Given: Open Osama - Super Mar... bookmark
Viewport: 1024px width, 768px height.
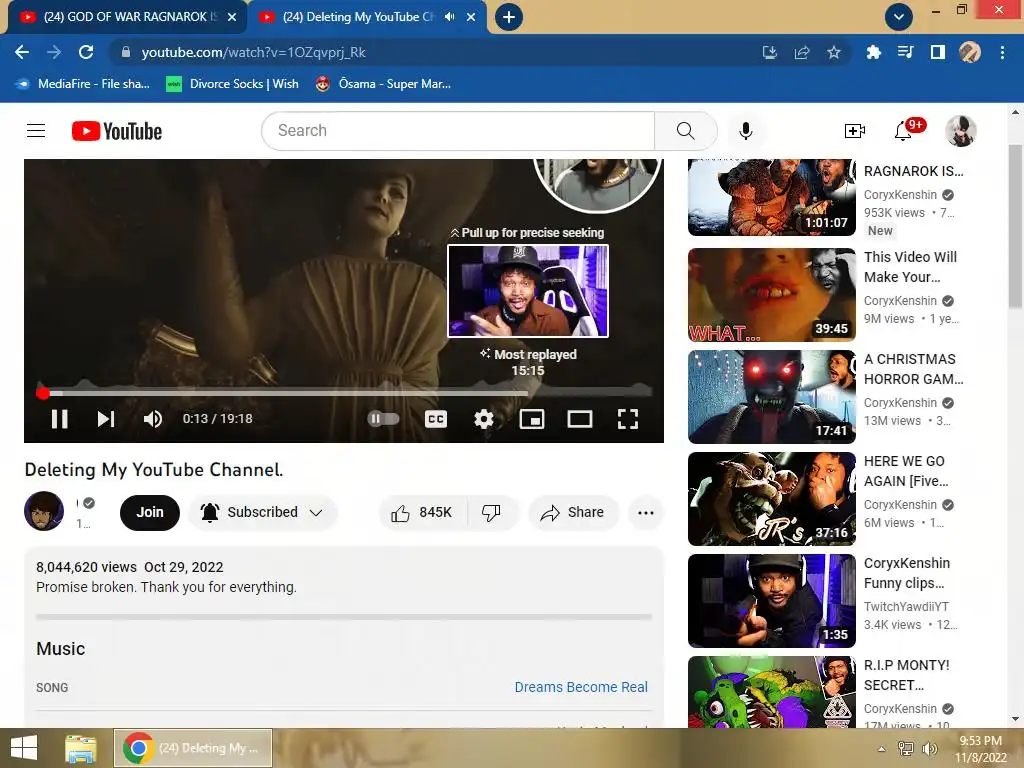Looking at the screenshot, I should [x=383, y=84].
